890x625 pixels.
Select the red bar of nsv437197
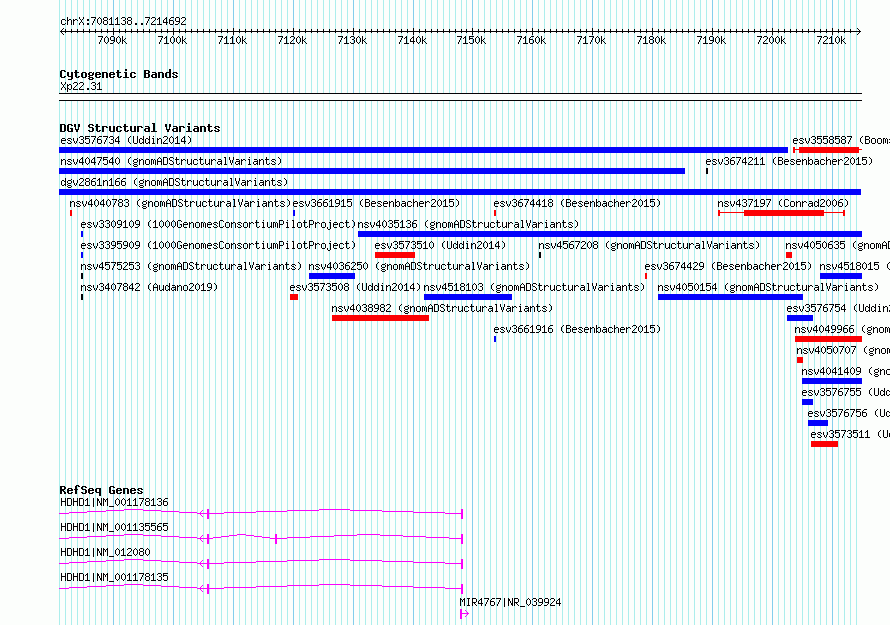pos(784,213)
